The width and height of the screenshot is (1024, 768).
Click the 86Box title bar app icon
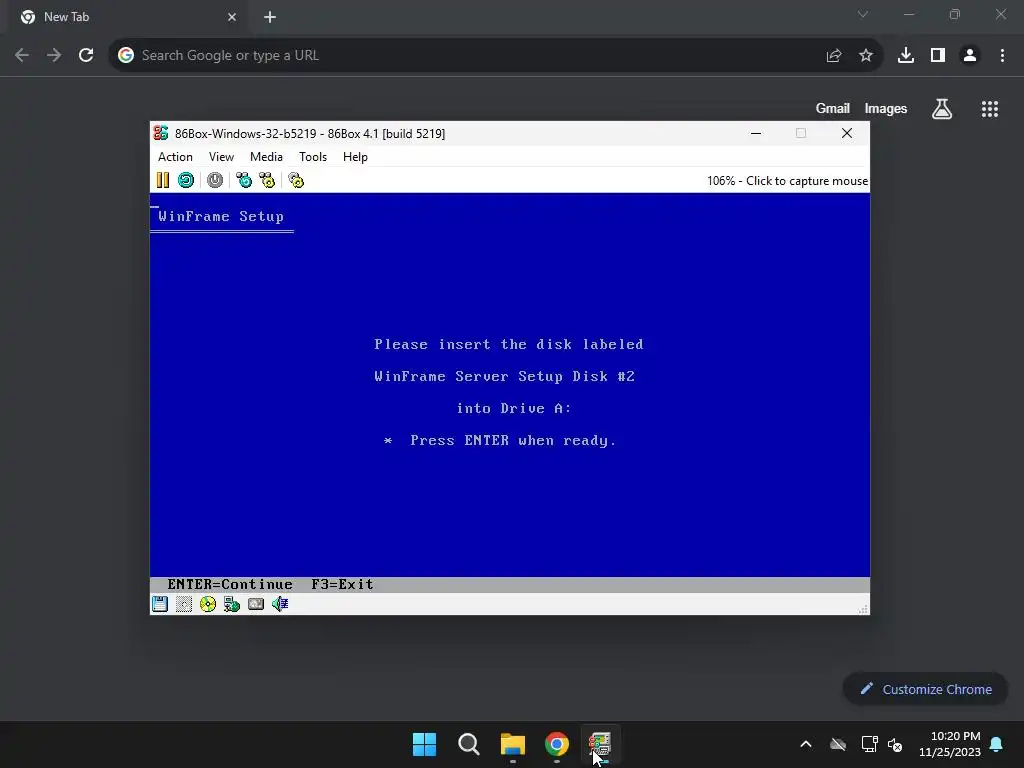point(161,133)
